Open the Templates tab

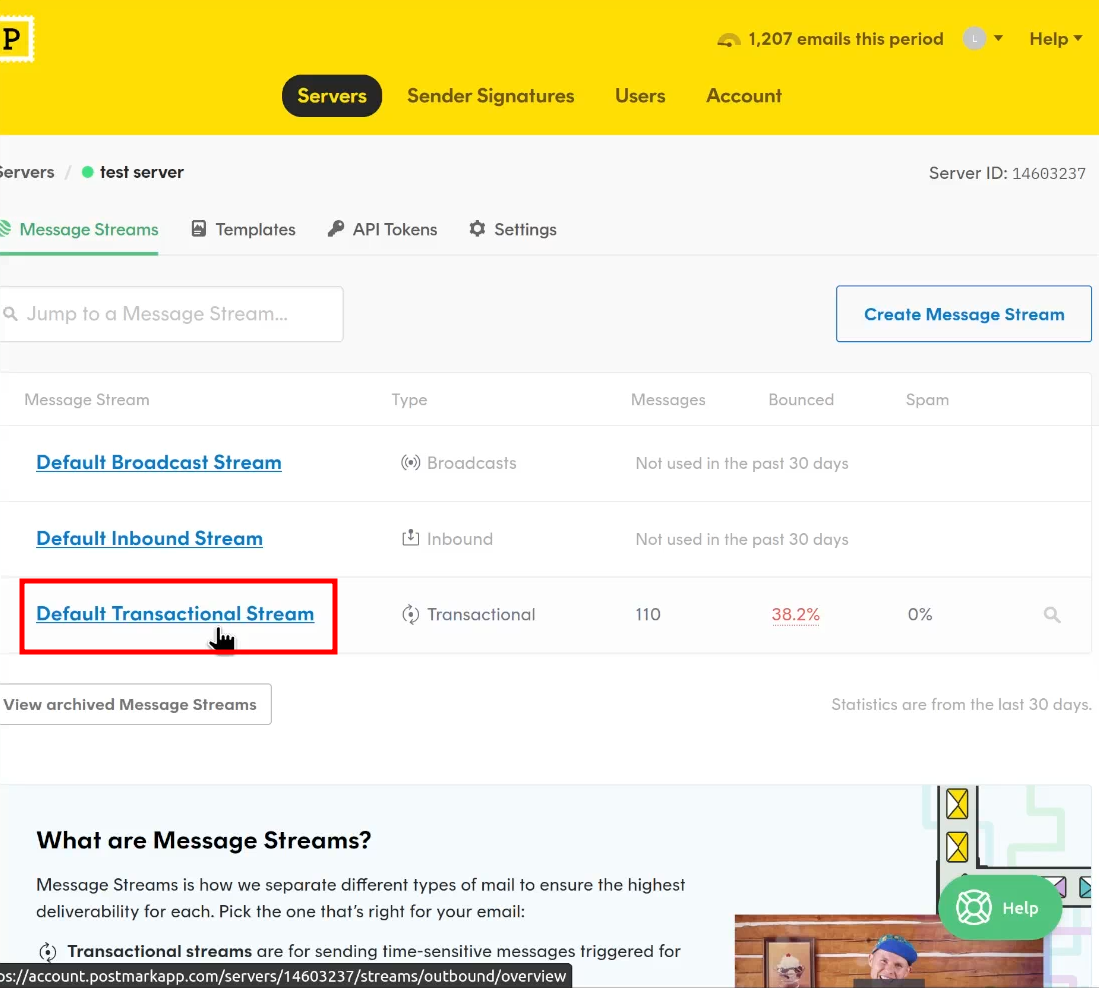click(243, 230)
